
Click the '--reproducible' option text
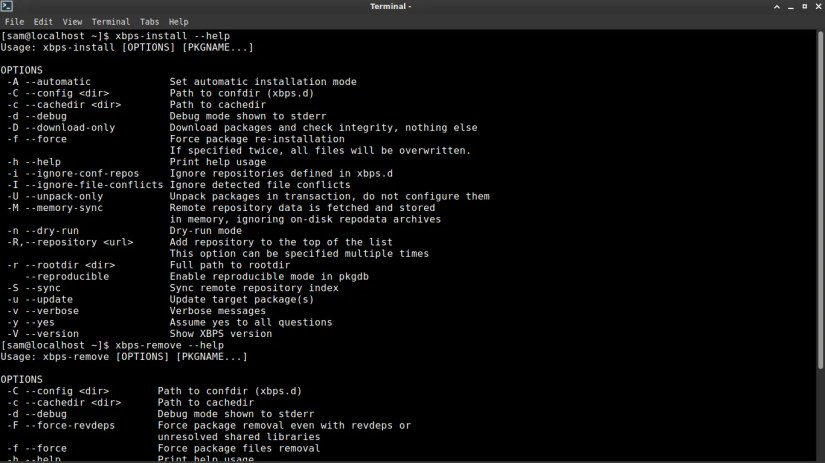tap(67, 276)
